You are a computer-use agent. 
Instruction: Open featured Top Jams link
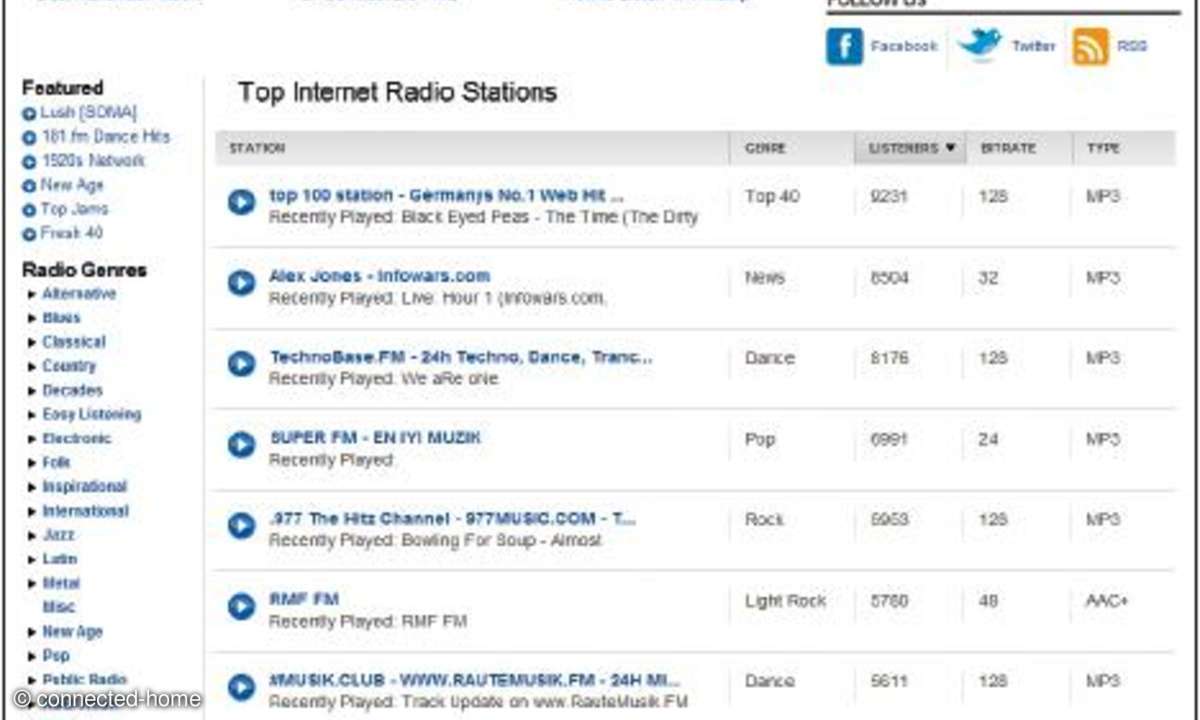pos(74,209)
